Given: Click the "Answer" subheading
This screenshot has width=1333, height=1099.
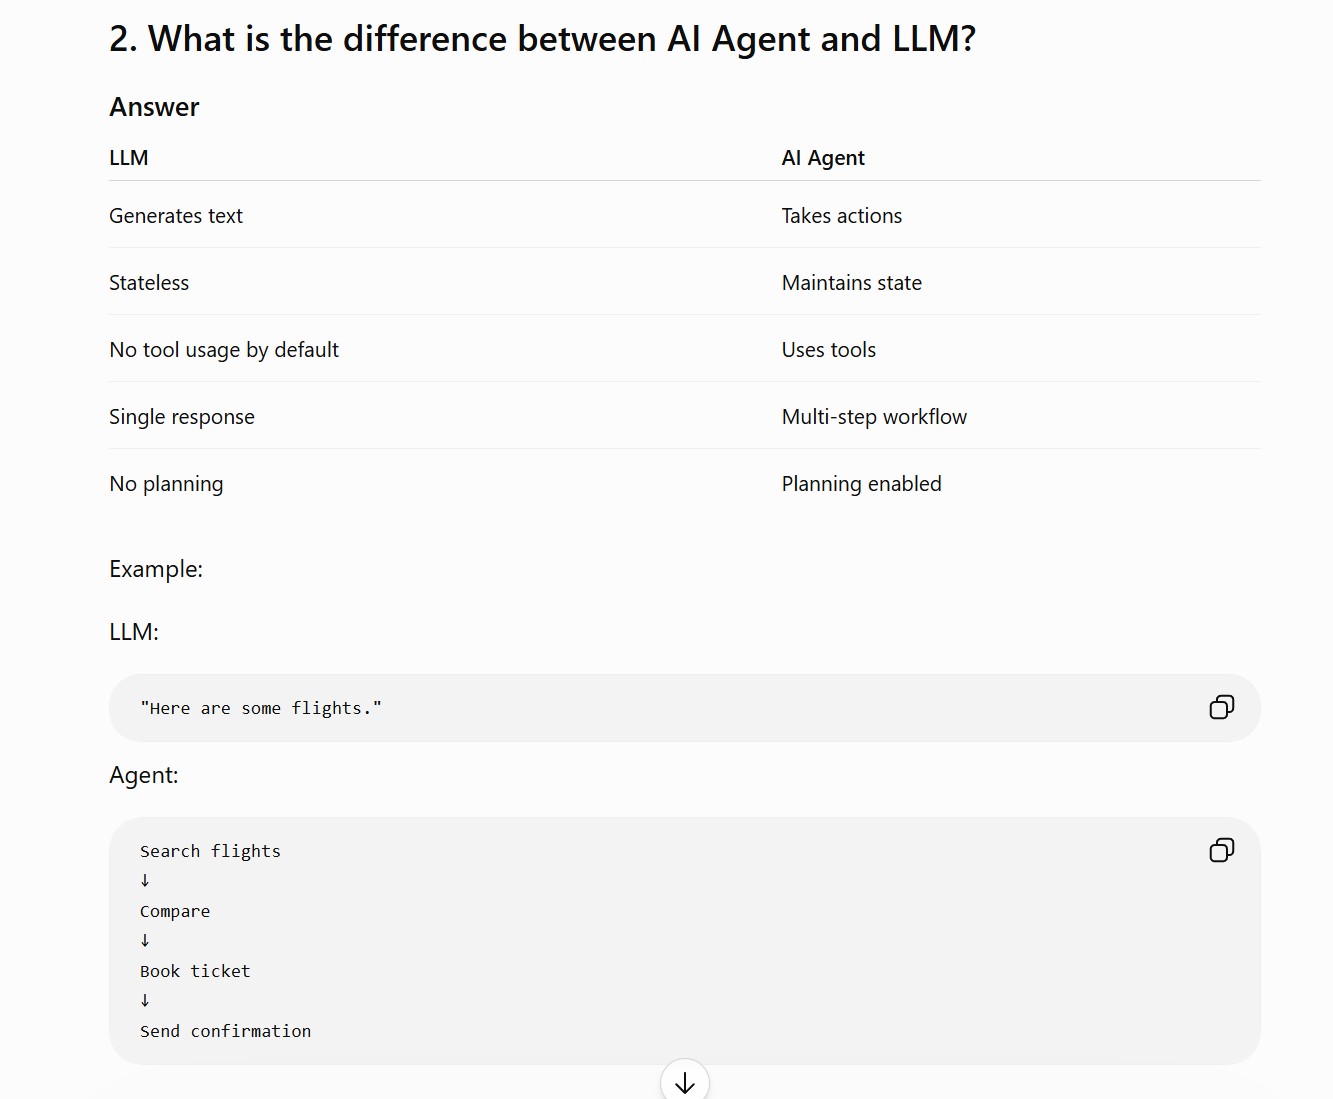Looking at the screenshot, I should [154, 107].
